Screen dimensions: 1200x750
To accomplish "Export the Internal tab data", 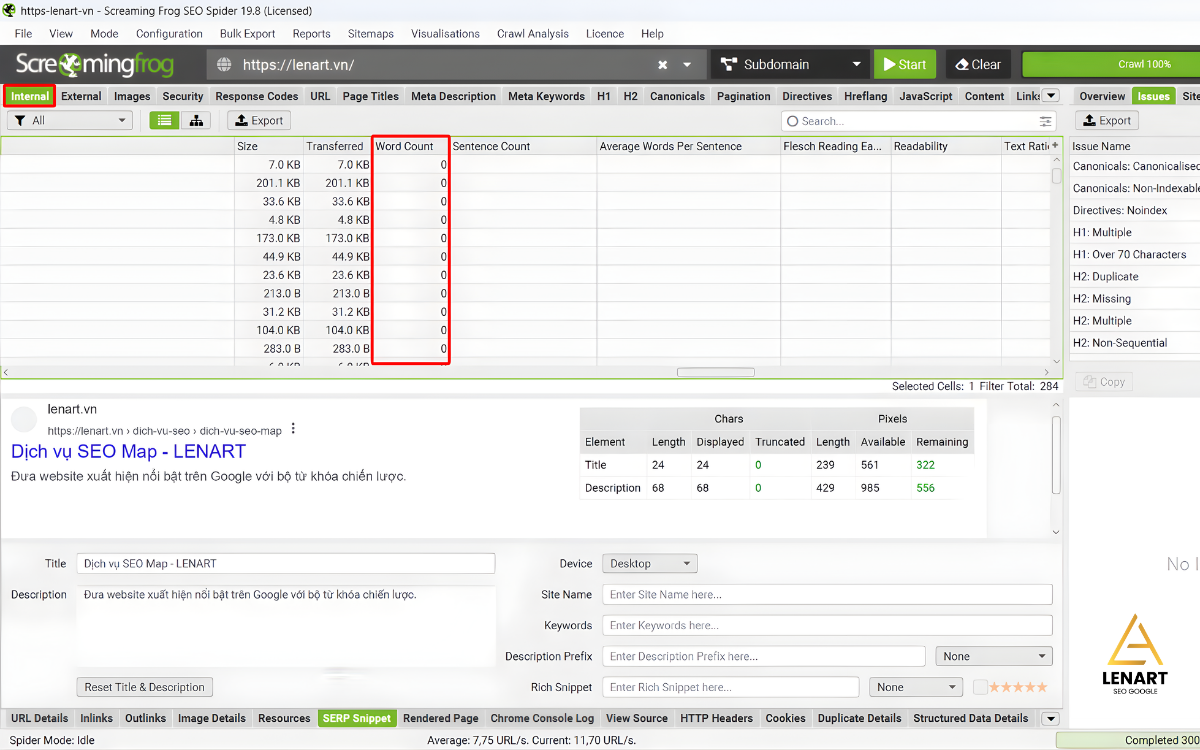I will click(259, 121).
